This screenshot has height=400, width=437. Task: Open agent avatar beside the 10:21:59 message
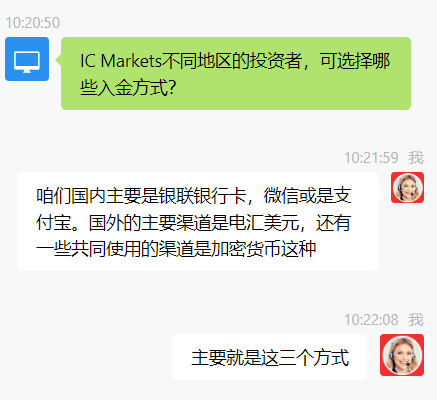coord(407,188)
